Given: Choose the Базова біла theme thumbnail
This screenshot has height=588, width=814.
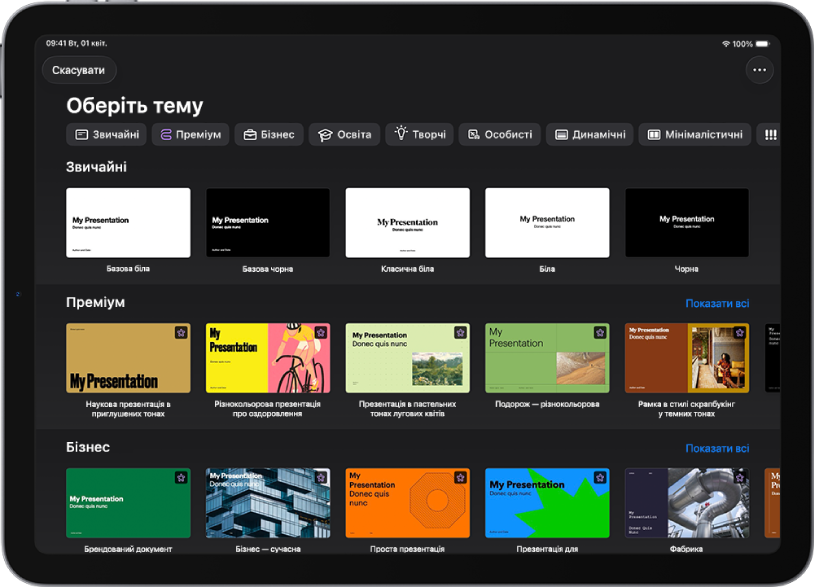Looking at the screenshot, I should [128, 223].
